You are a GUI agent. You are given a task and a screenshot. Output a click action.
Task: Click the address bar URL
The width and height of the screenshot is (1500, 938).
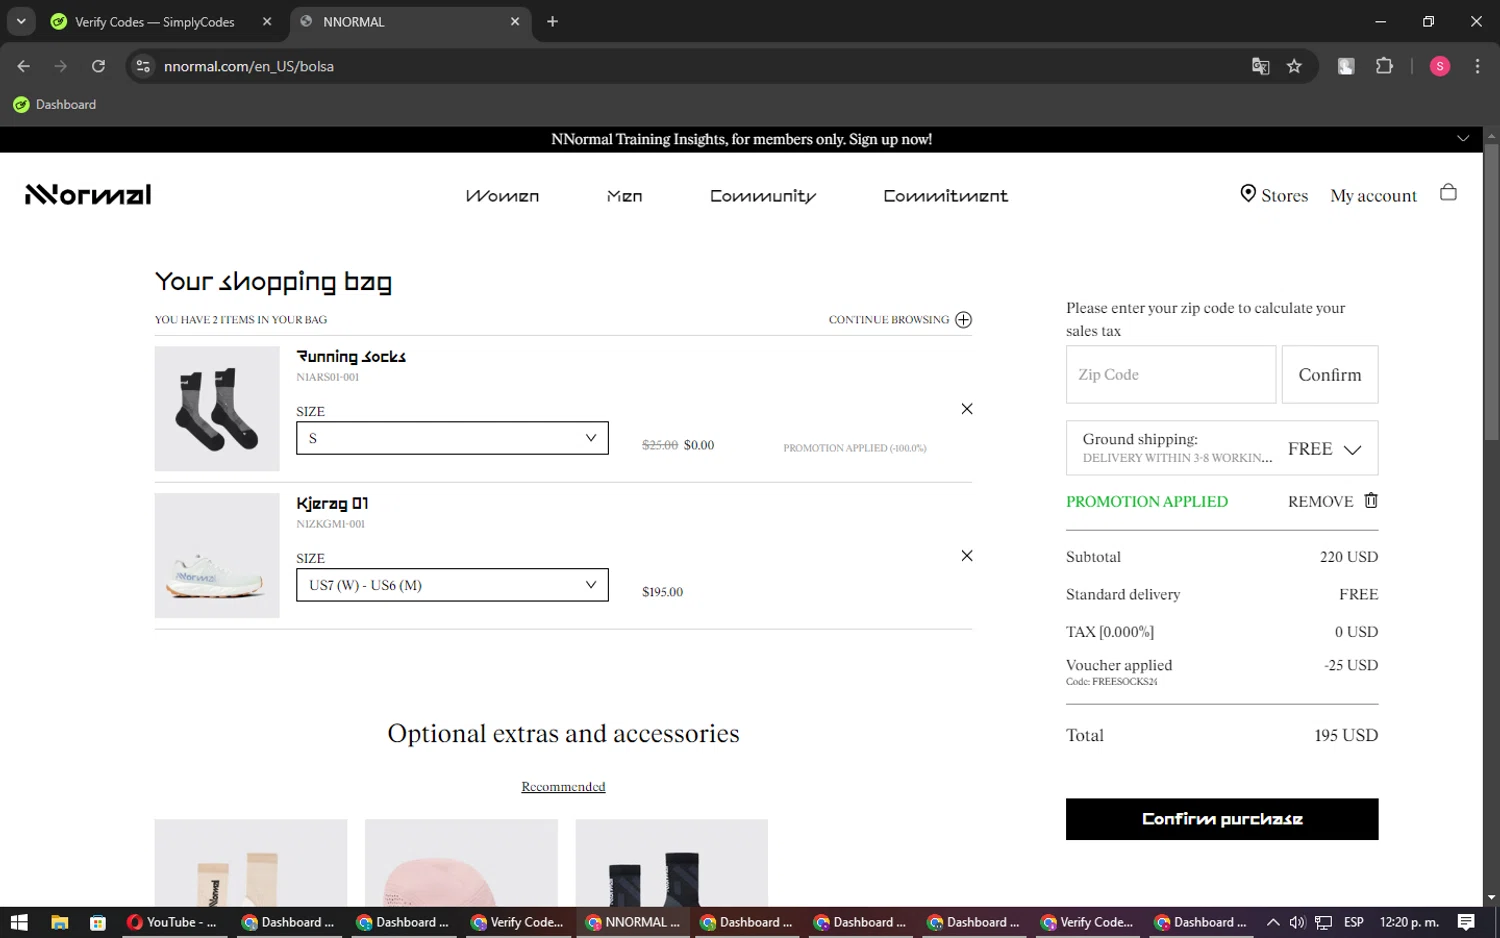[249, 66]
